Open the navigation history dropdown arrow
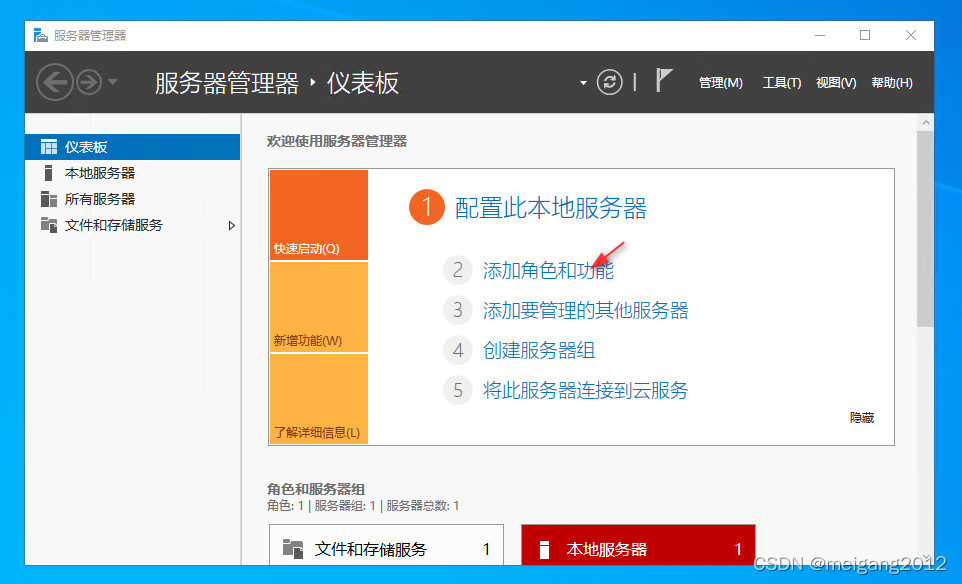 point(113,82)
